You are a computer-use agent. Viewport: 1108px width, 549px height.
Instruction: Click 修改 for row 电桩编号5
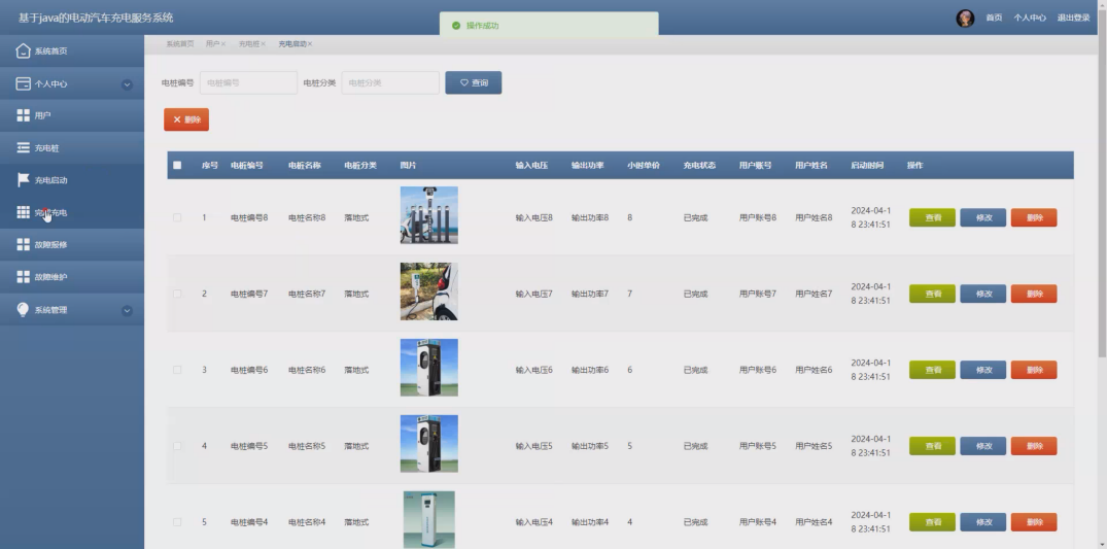(983, 447)
